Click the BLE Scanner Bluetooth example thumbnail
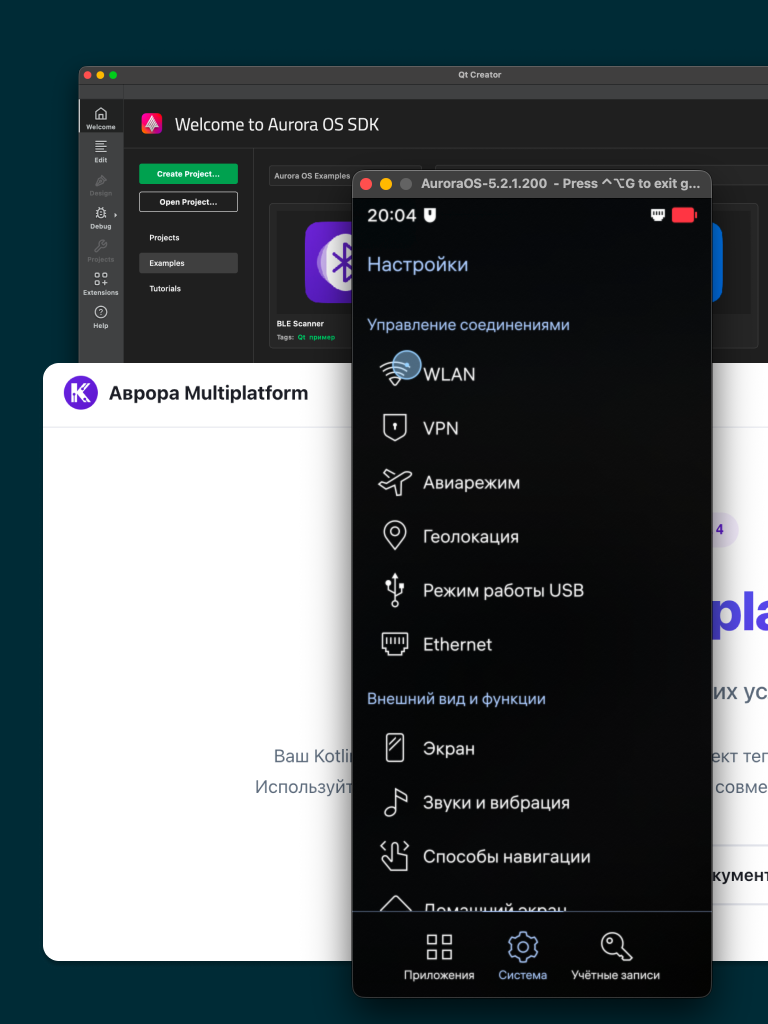Screen dimensions: 768x1024 pos(328,262)
